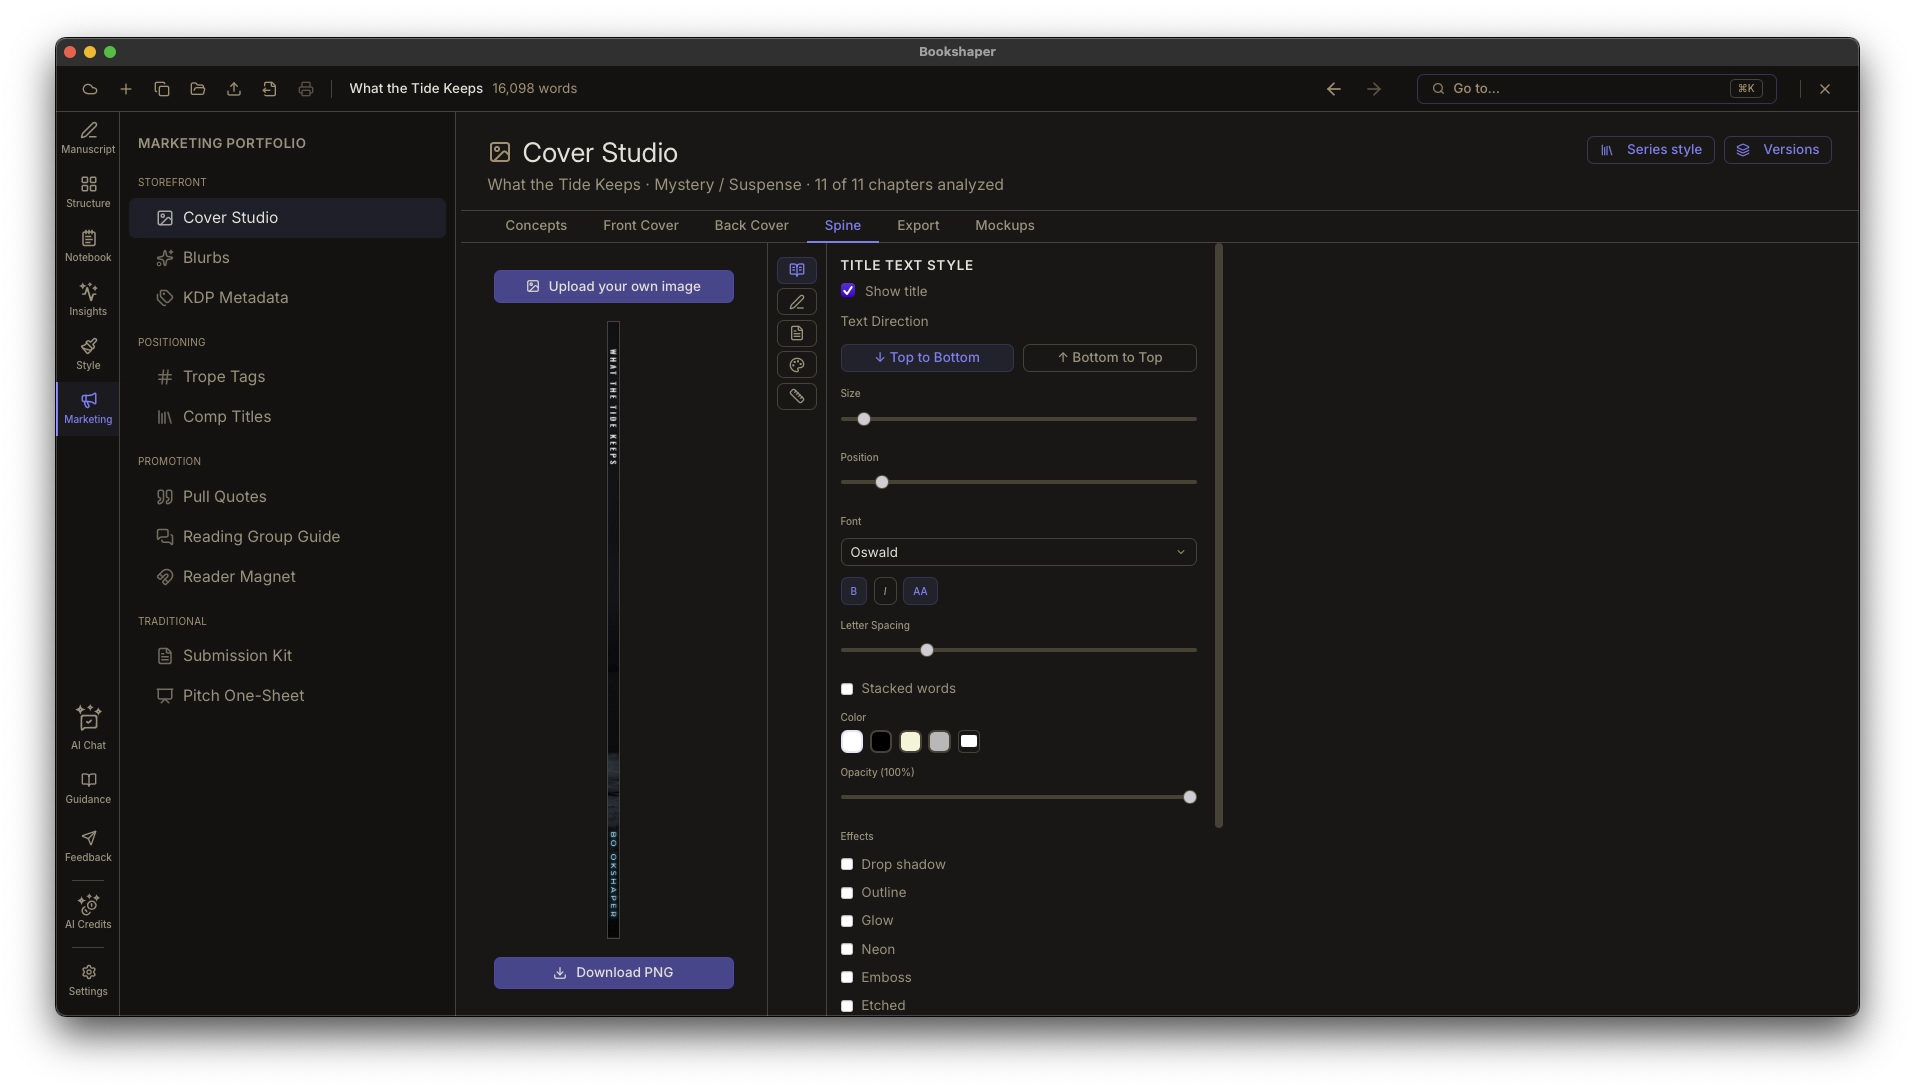Open the Marketing sidebar section

pyautogui.click(x=88, y=408)
